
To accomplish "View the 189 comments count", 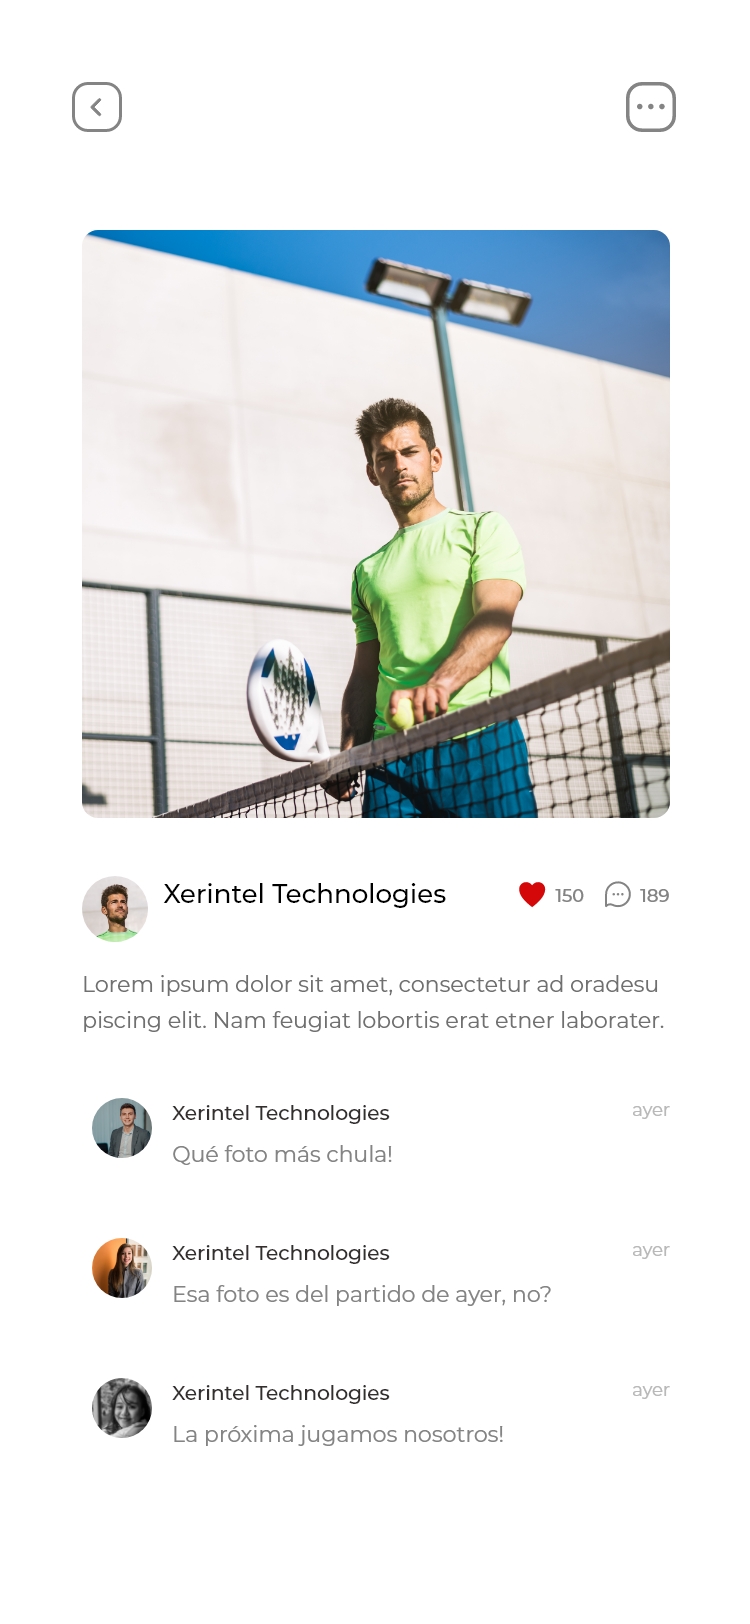I will click(655, 896).
